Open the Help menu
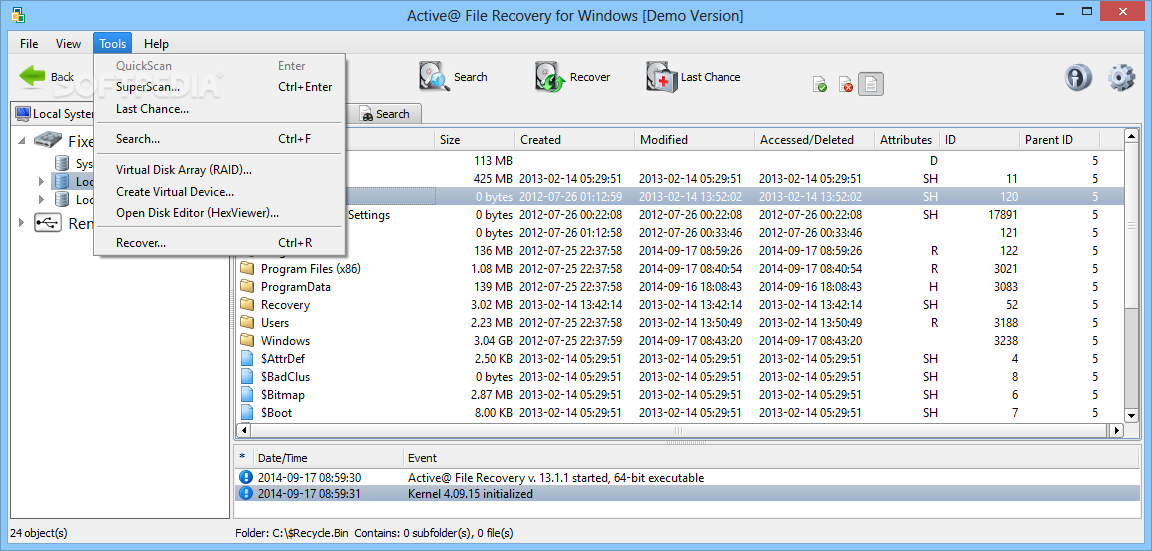1152x551 pixels. point(156,43)
